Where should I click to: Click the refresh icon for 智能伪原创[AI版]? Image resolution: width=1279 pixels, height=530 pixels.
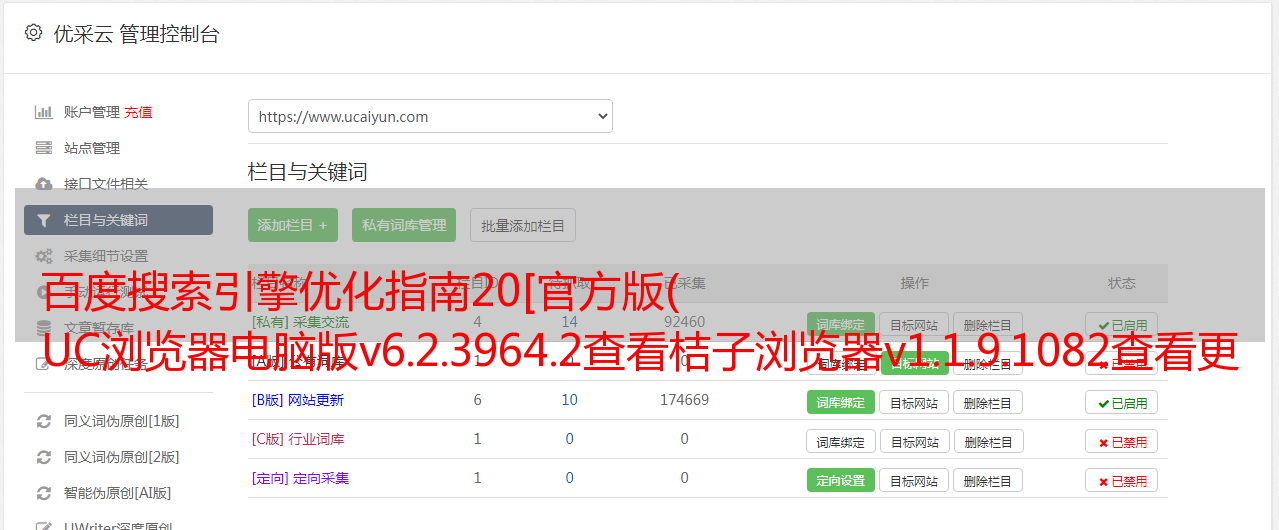pos(43,493)
